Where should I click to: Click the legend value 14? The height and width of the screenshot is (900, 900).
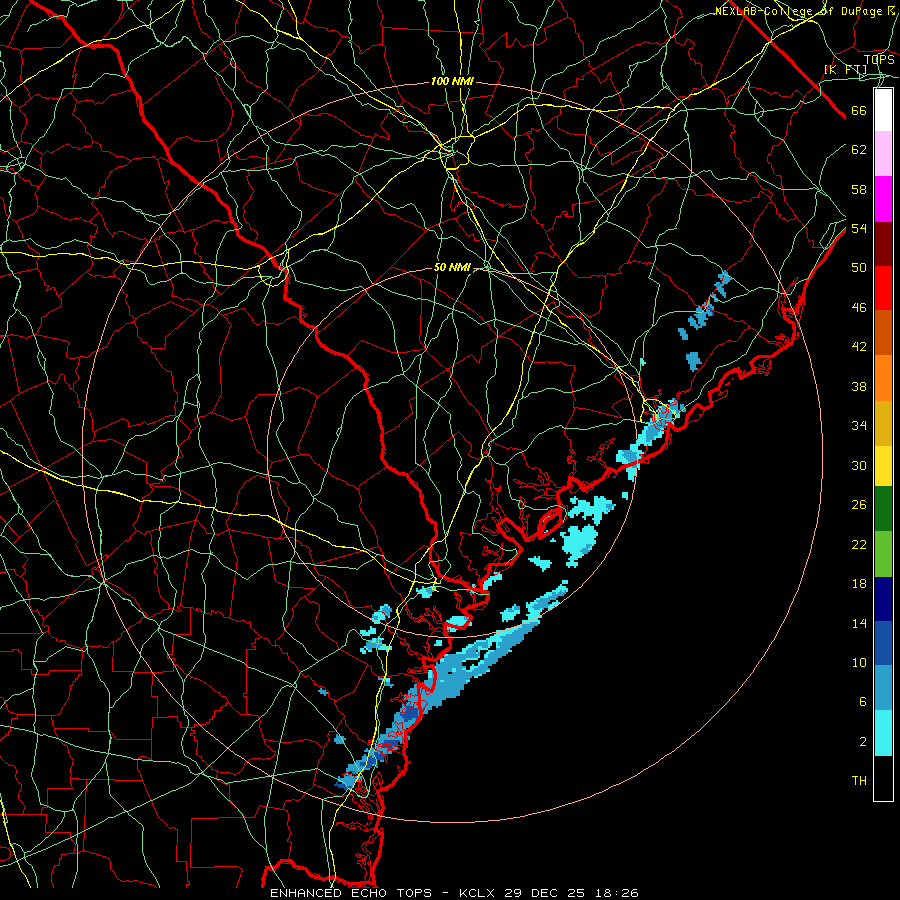[859, 623]
